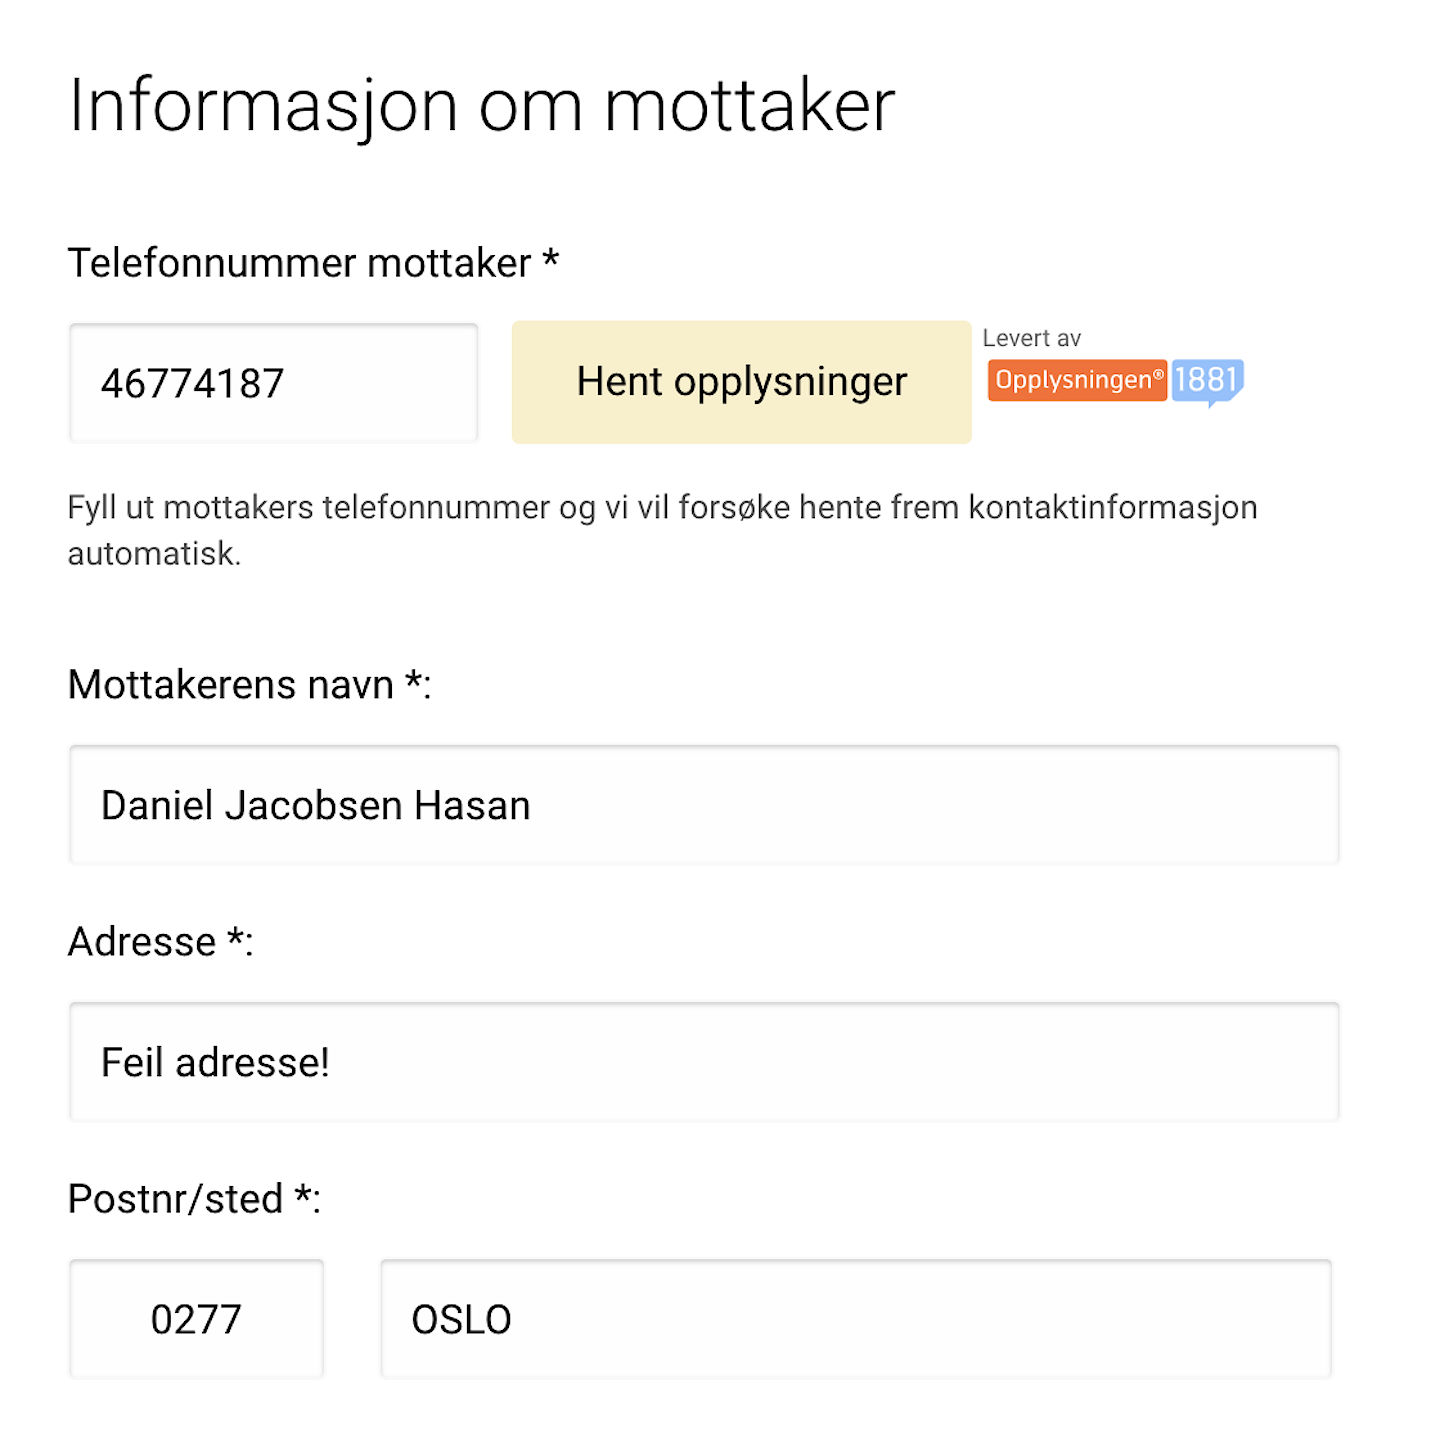The width and height of the screenshot is (1440, 1452).
Task: Select the Adresse field showing Feil adresse!
Action: click(x=703, y=1062)
